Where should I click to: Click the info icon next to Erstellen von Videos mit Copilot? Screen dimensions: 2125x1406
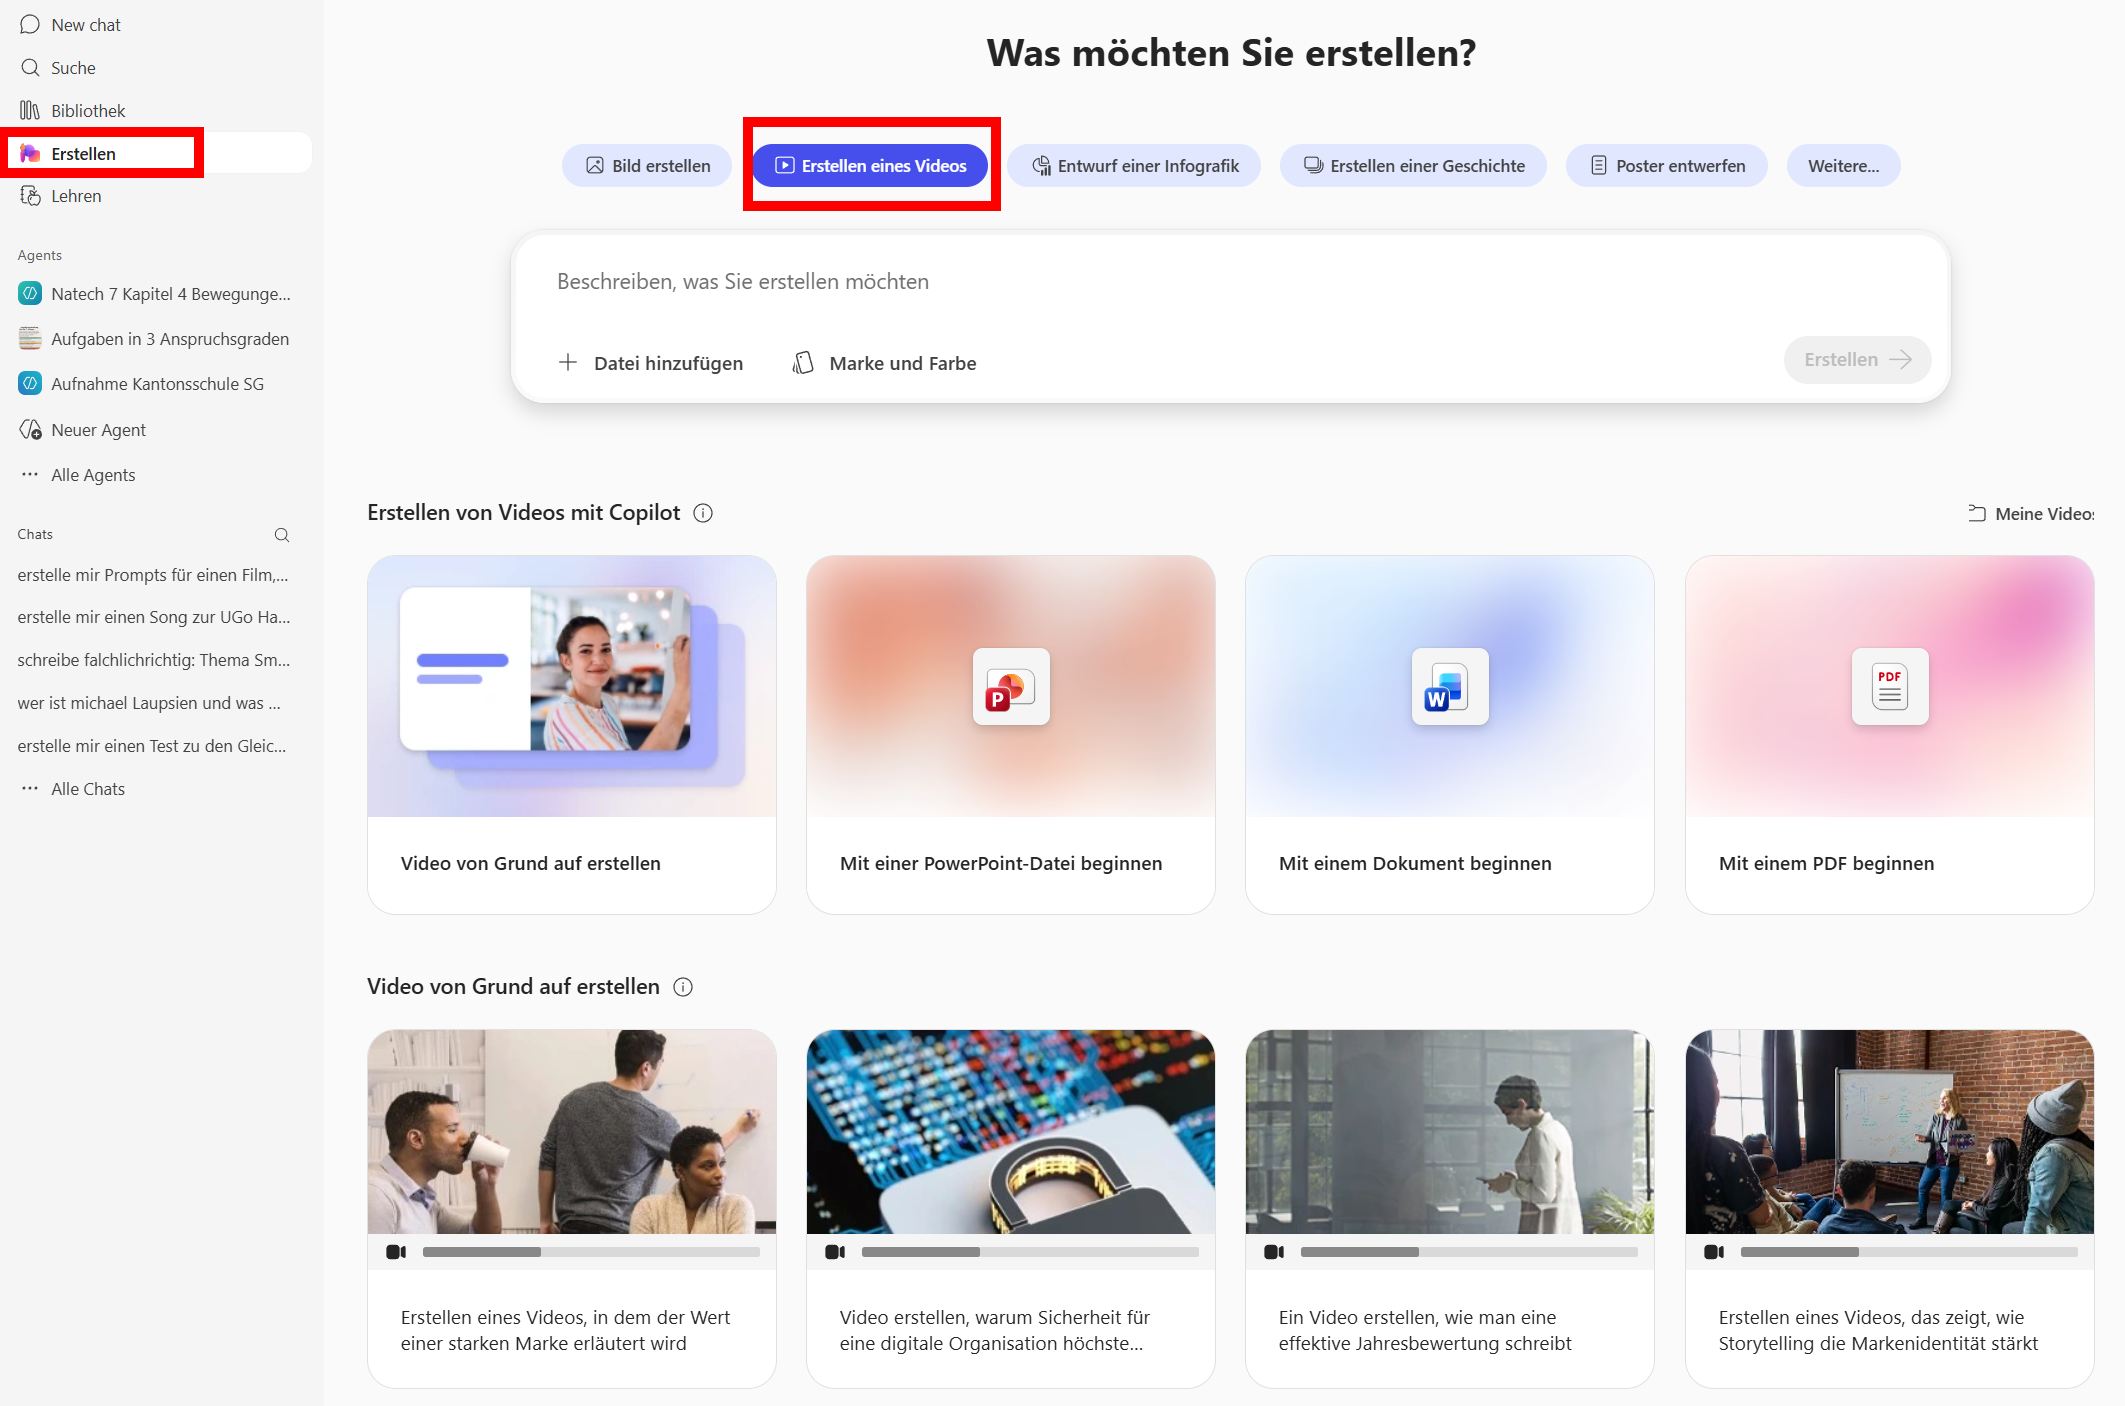[x=703, y=513]
